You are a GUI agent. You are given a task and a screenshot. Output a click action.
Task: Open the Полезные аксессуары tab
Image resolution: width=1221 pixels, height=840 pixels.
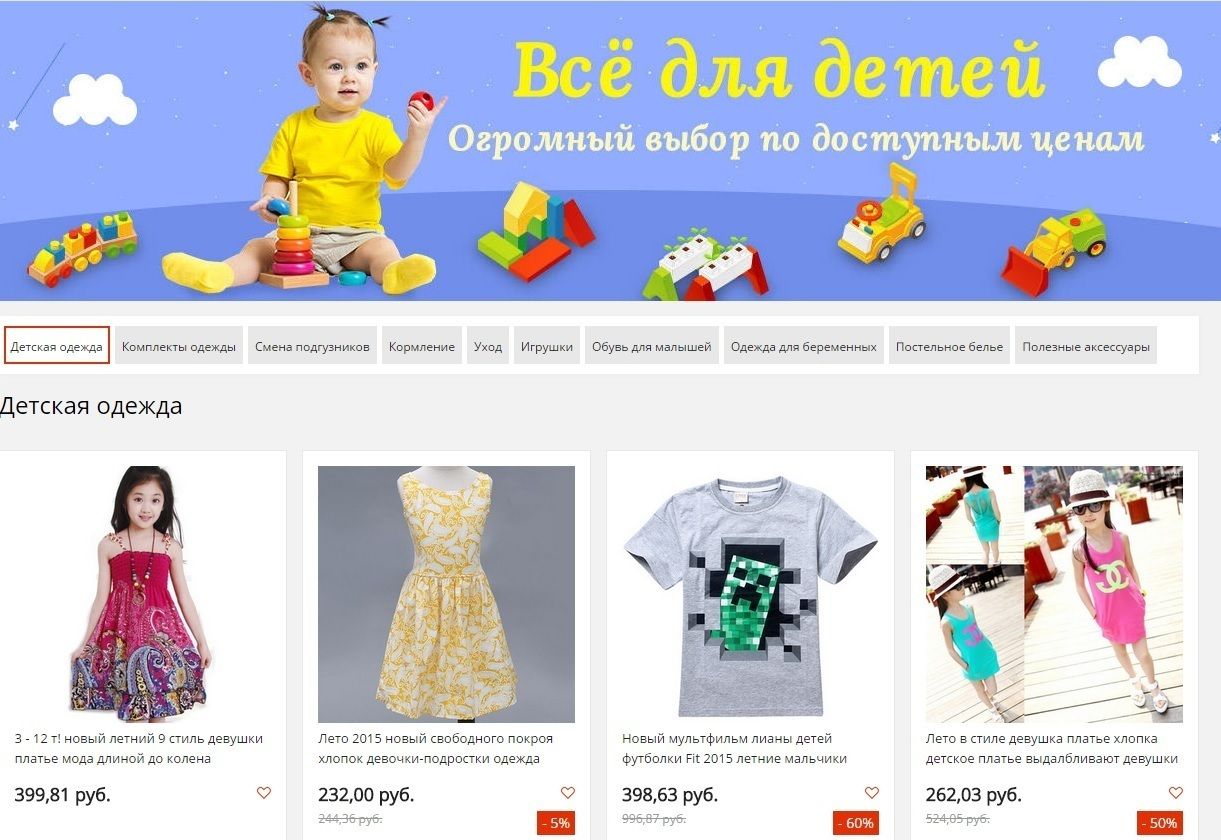[x=1086, y=346]
